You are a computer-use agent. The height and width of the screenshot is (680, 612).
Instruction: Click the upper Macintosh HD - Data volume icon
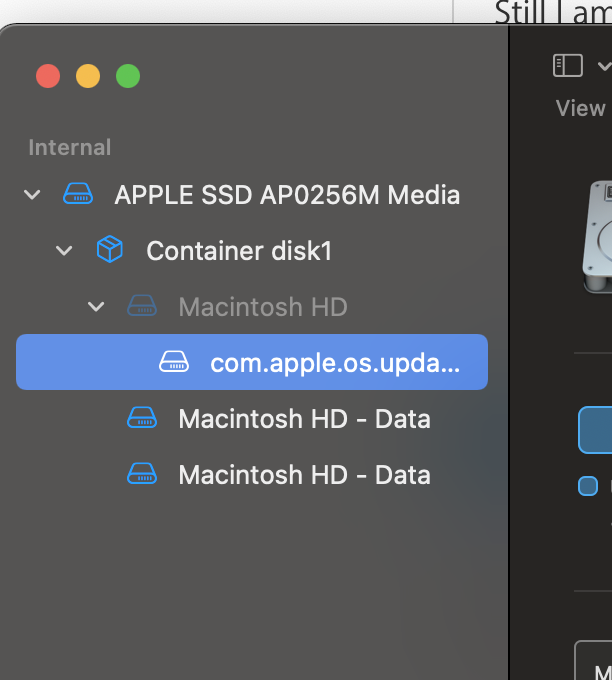tap(142, 418)
